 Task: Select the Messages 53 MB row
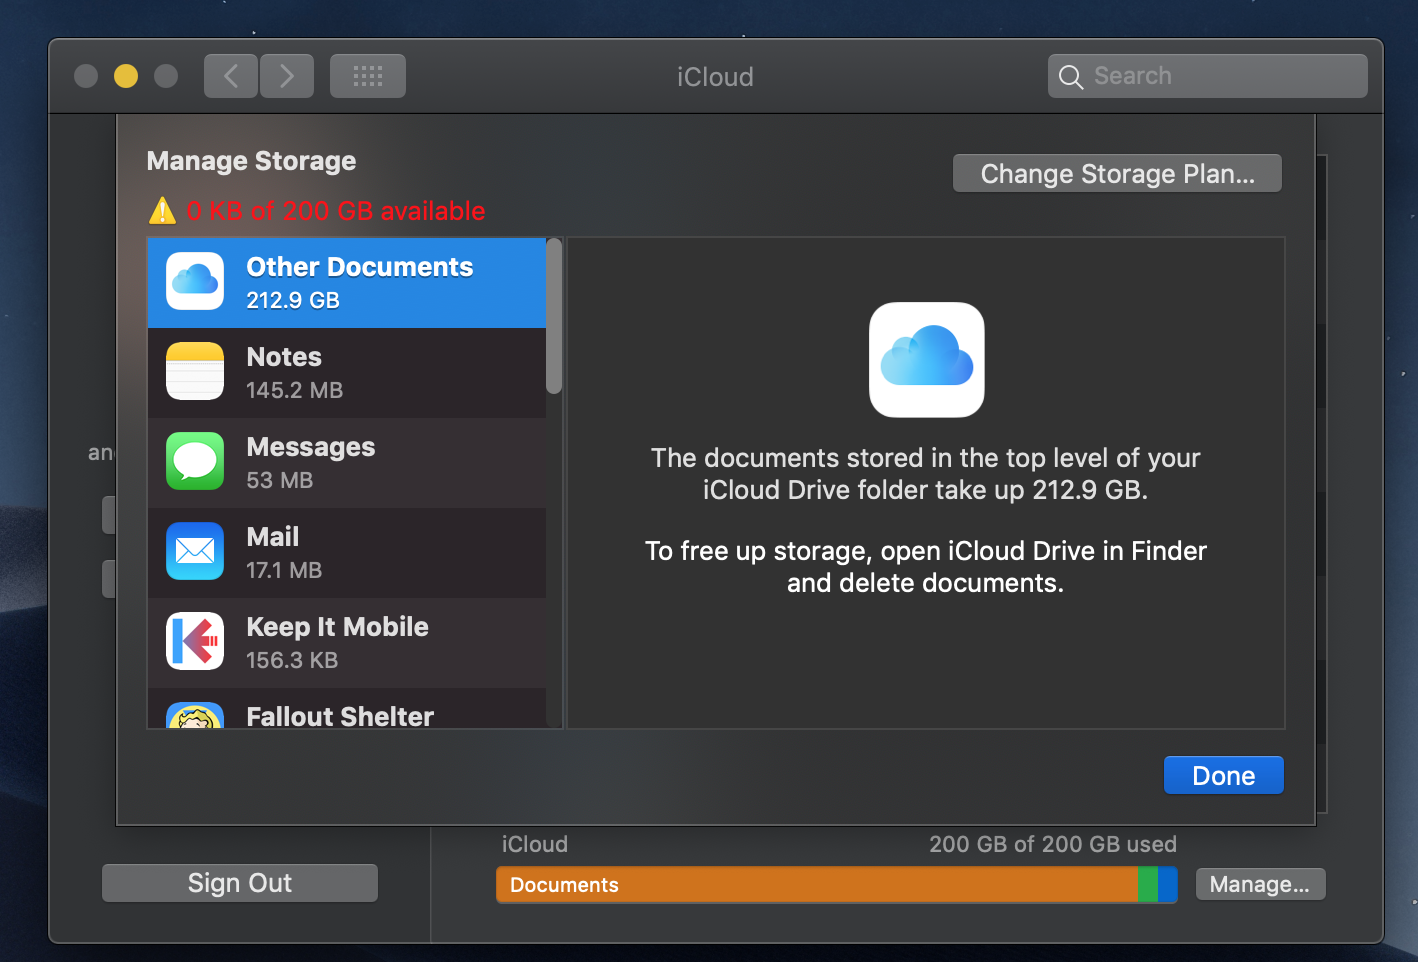[x=347, y=463]
